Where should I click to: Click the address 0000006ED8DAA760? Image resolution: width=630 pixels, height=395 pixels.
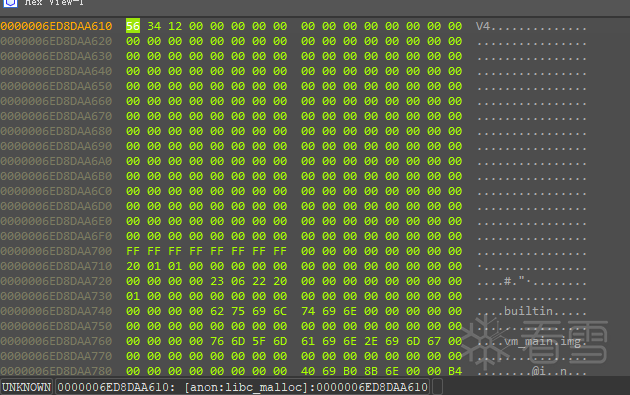tap(56, 341)
